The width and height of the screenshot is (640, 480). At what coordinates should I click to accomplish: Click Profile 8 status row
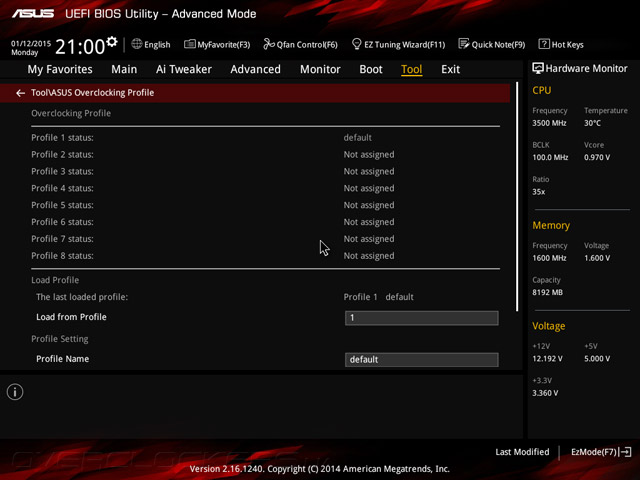click(265, 256)
